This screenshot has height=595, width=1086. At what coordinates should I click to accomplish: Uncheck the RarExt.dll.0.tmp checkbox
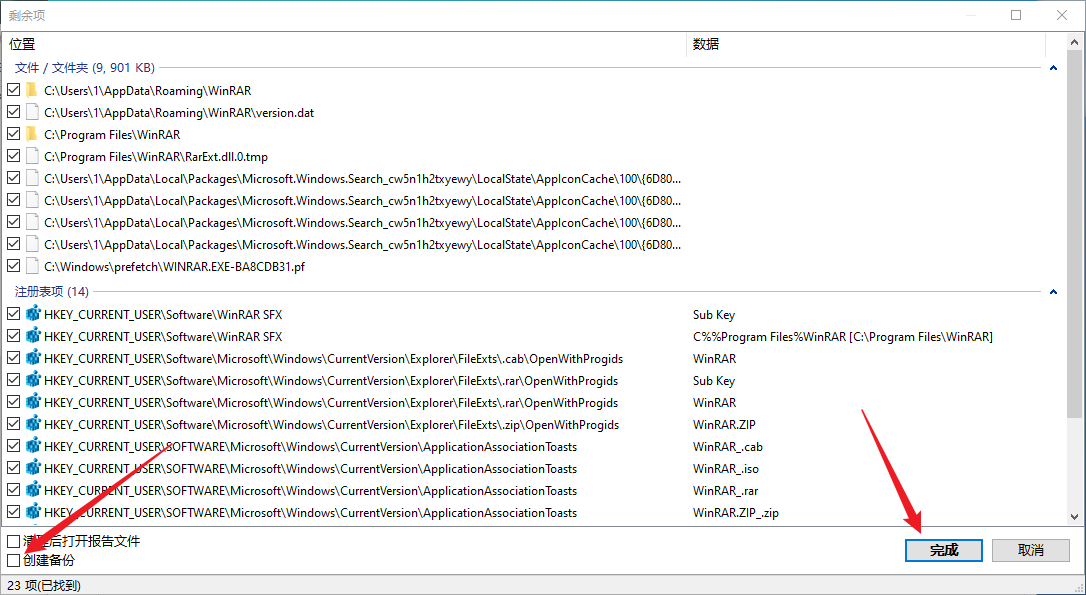click(13, 157)
